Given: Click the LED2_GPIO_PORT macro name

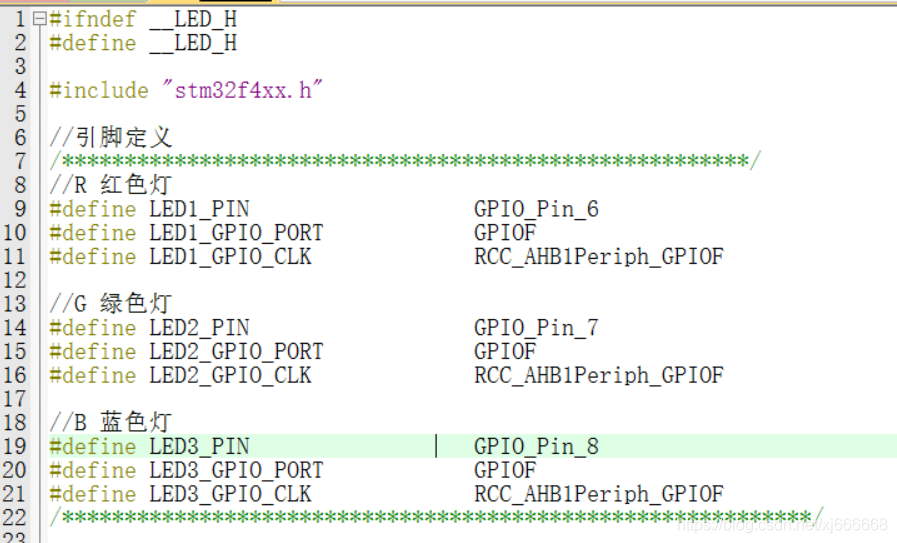Looking at the screenshot, I should pyautogui.click(x=236, y=351).
